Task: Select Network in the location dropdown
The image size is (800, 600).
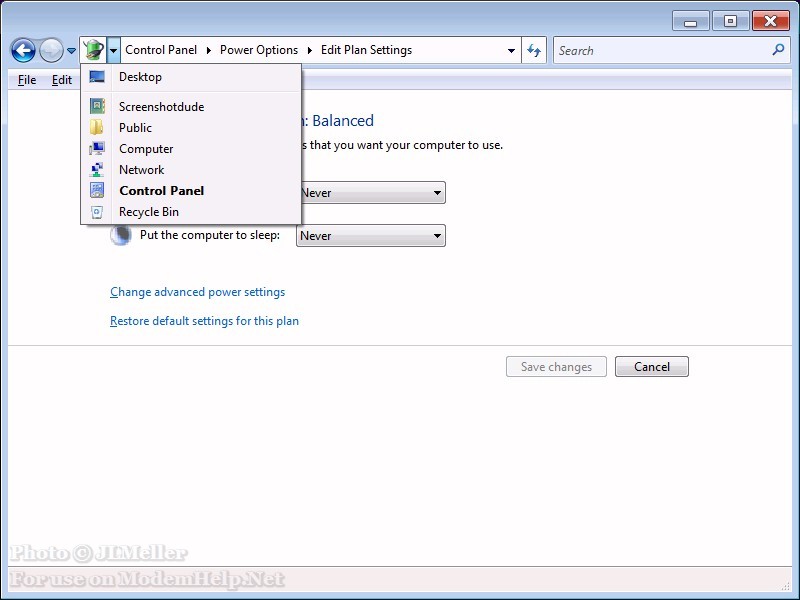Action: coord(191,170)
